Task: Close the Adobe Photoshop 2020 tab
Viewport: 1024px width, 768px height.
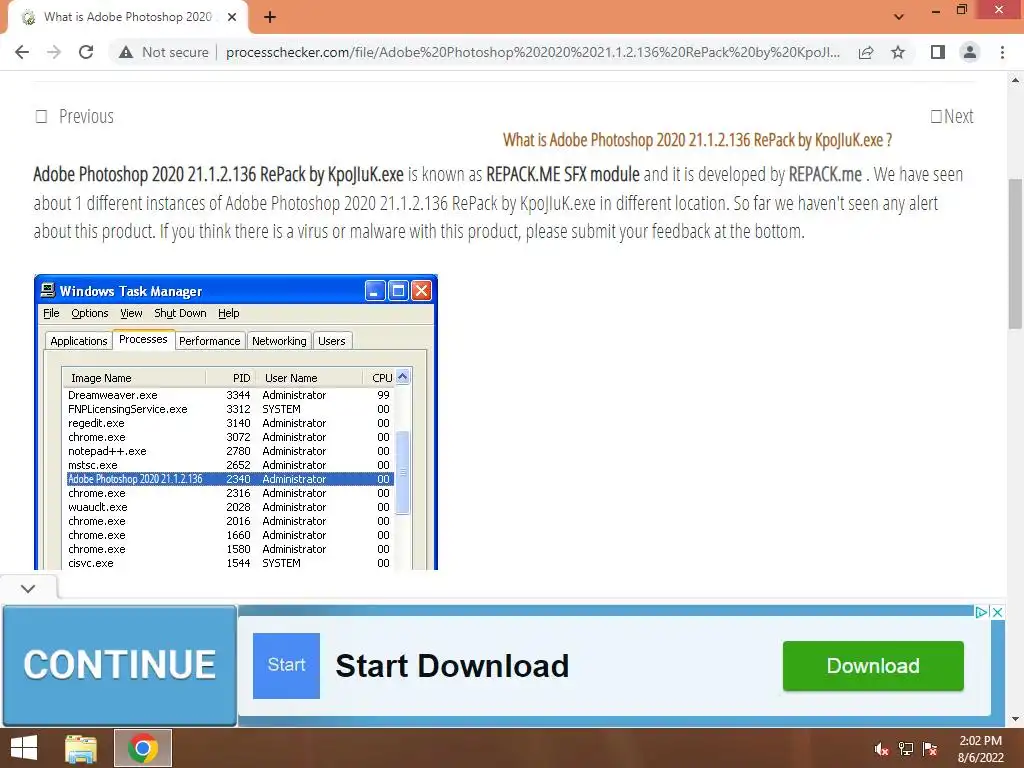Action: [232, 17]
